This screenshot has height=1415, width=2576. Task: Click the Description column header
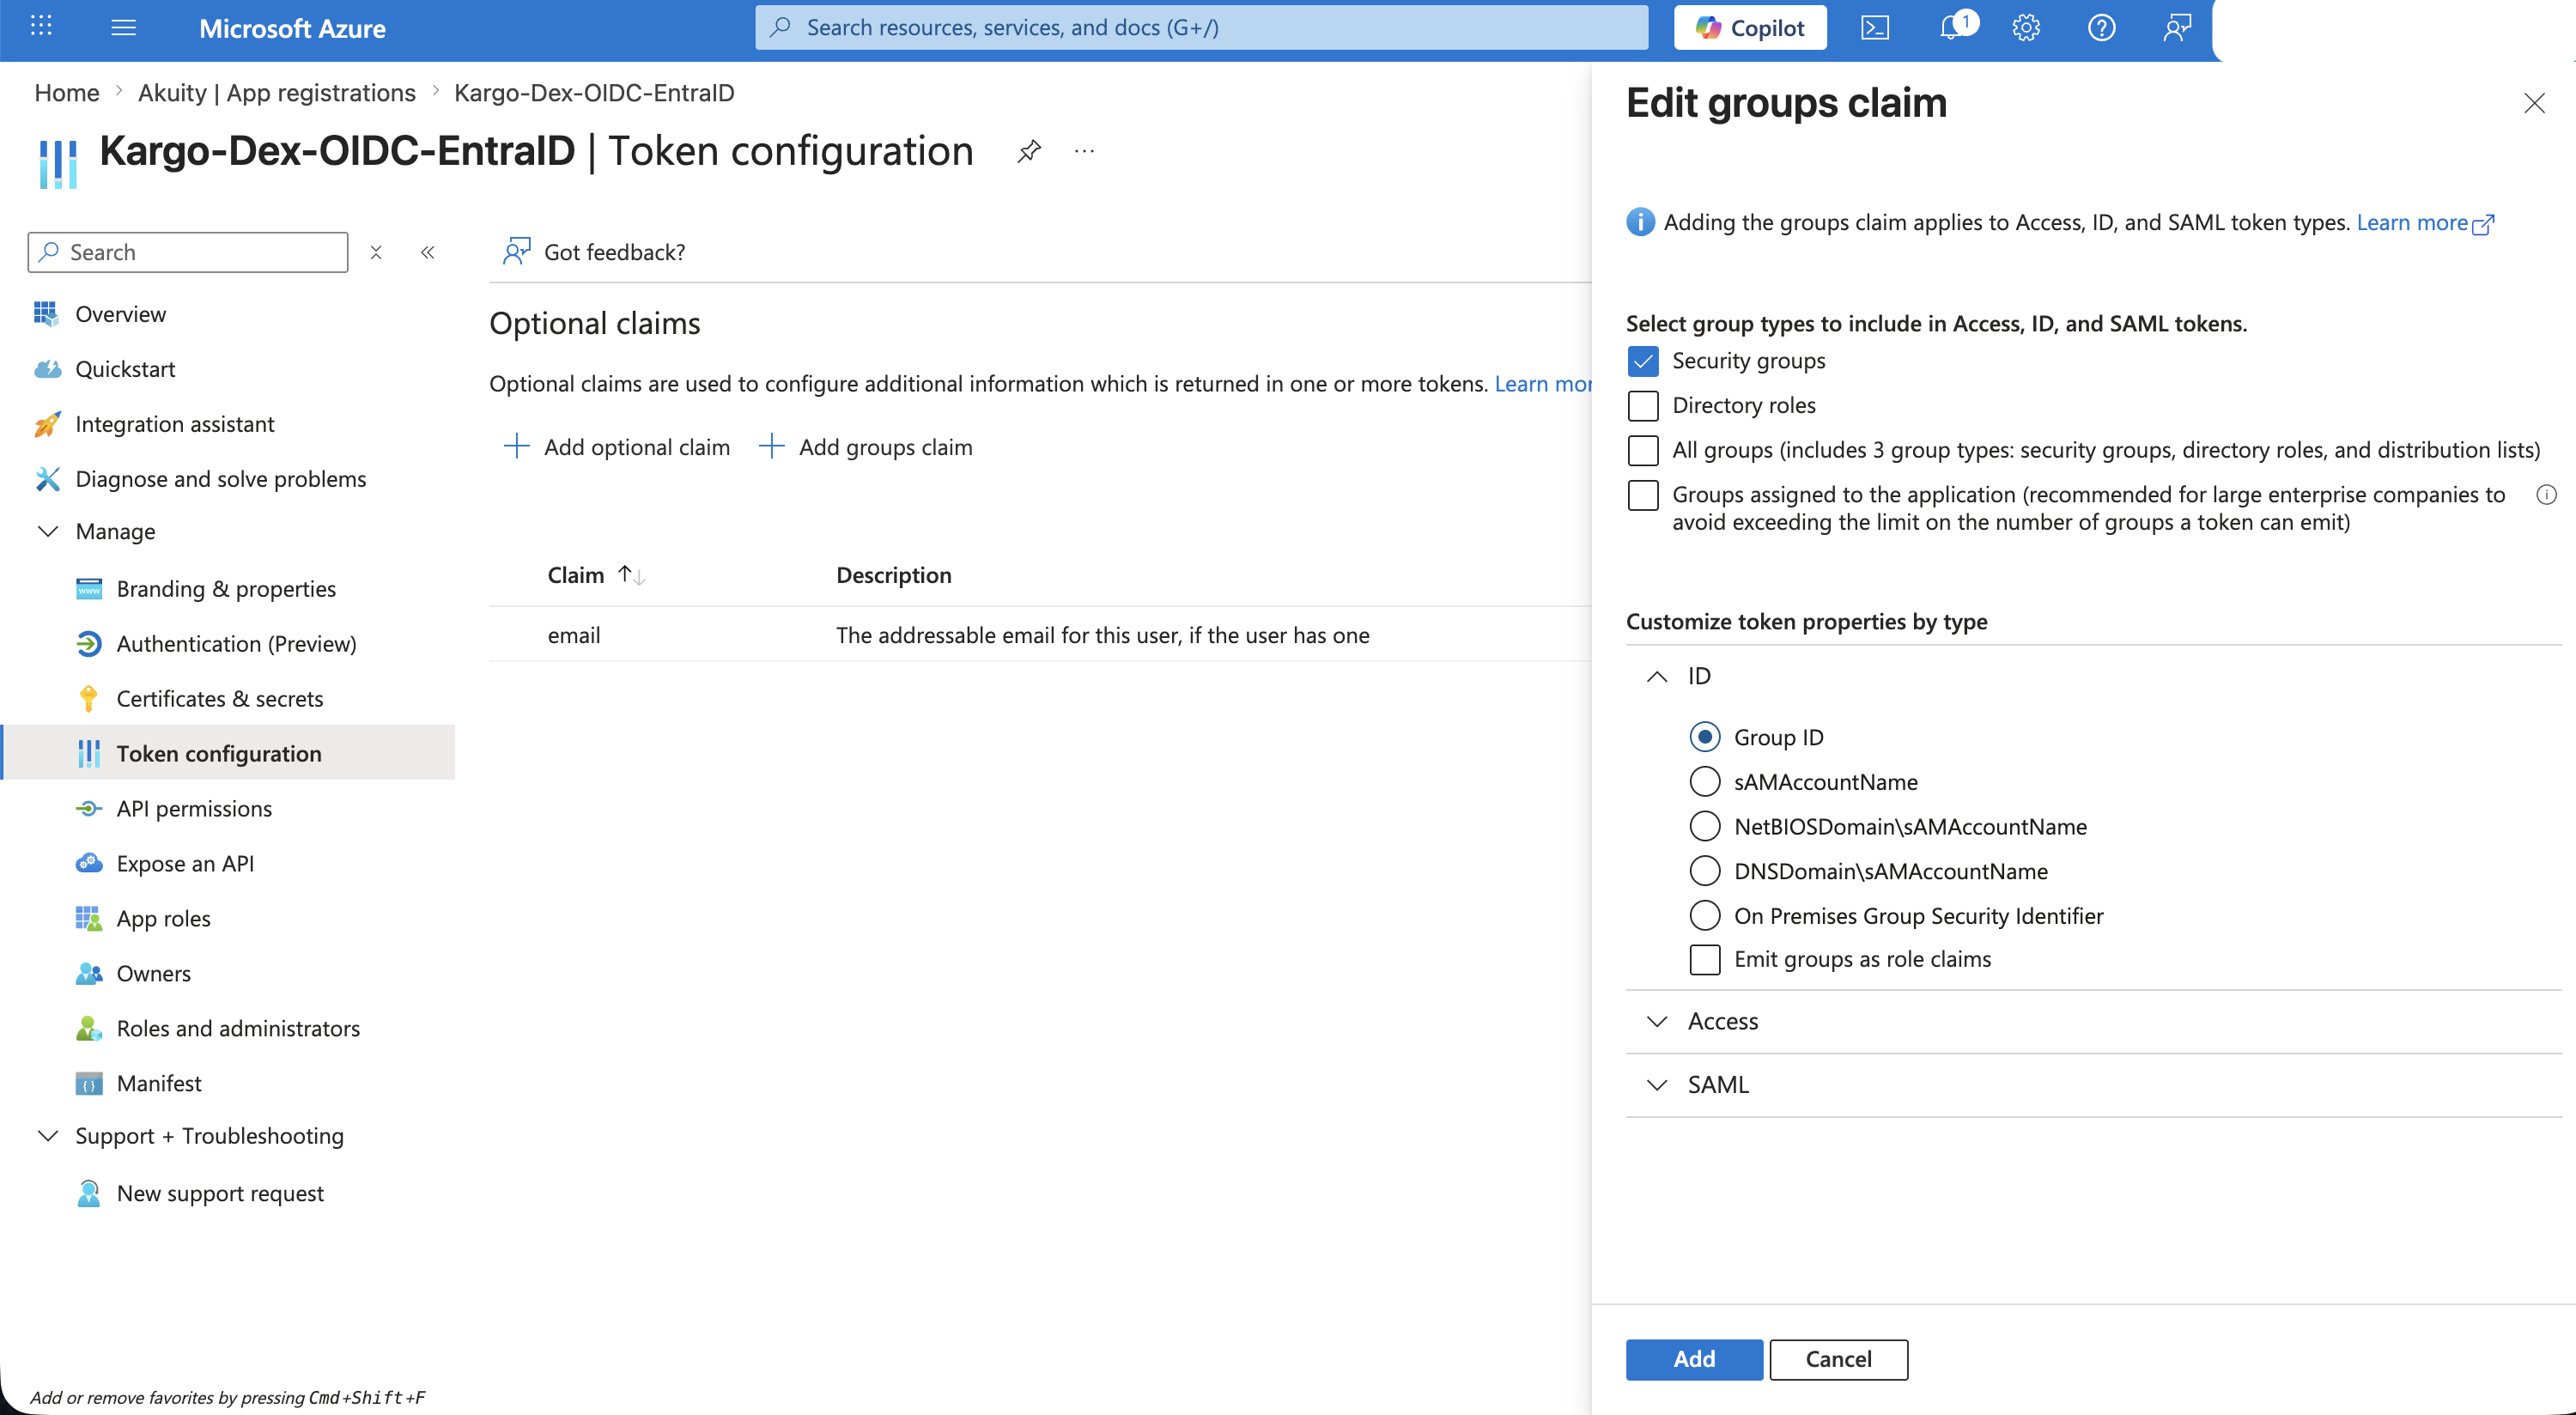tap(893, 575)
